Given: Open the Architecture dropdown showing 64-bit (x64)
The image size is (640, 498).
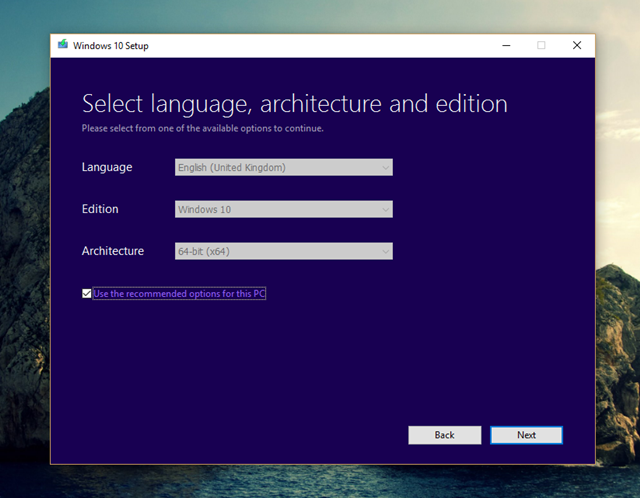Looking at the screenshot, I should (x=283, y=251).
